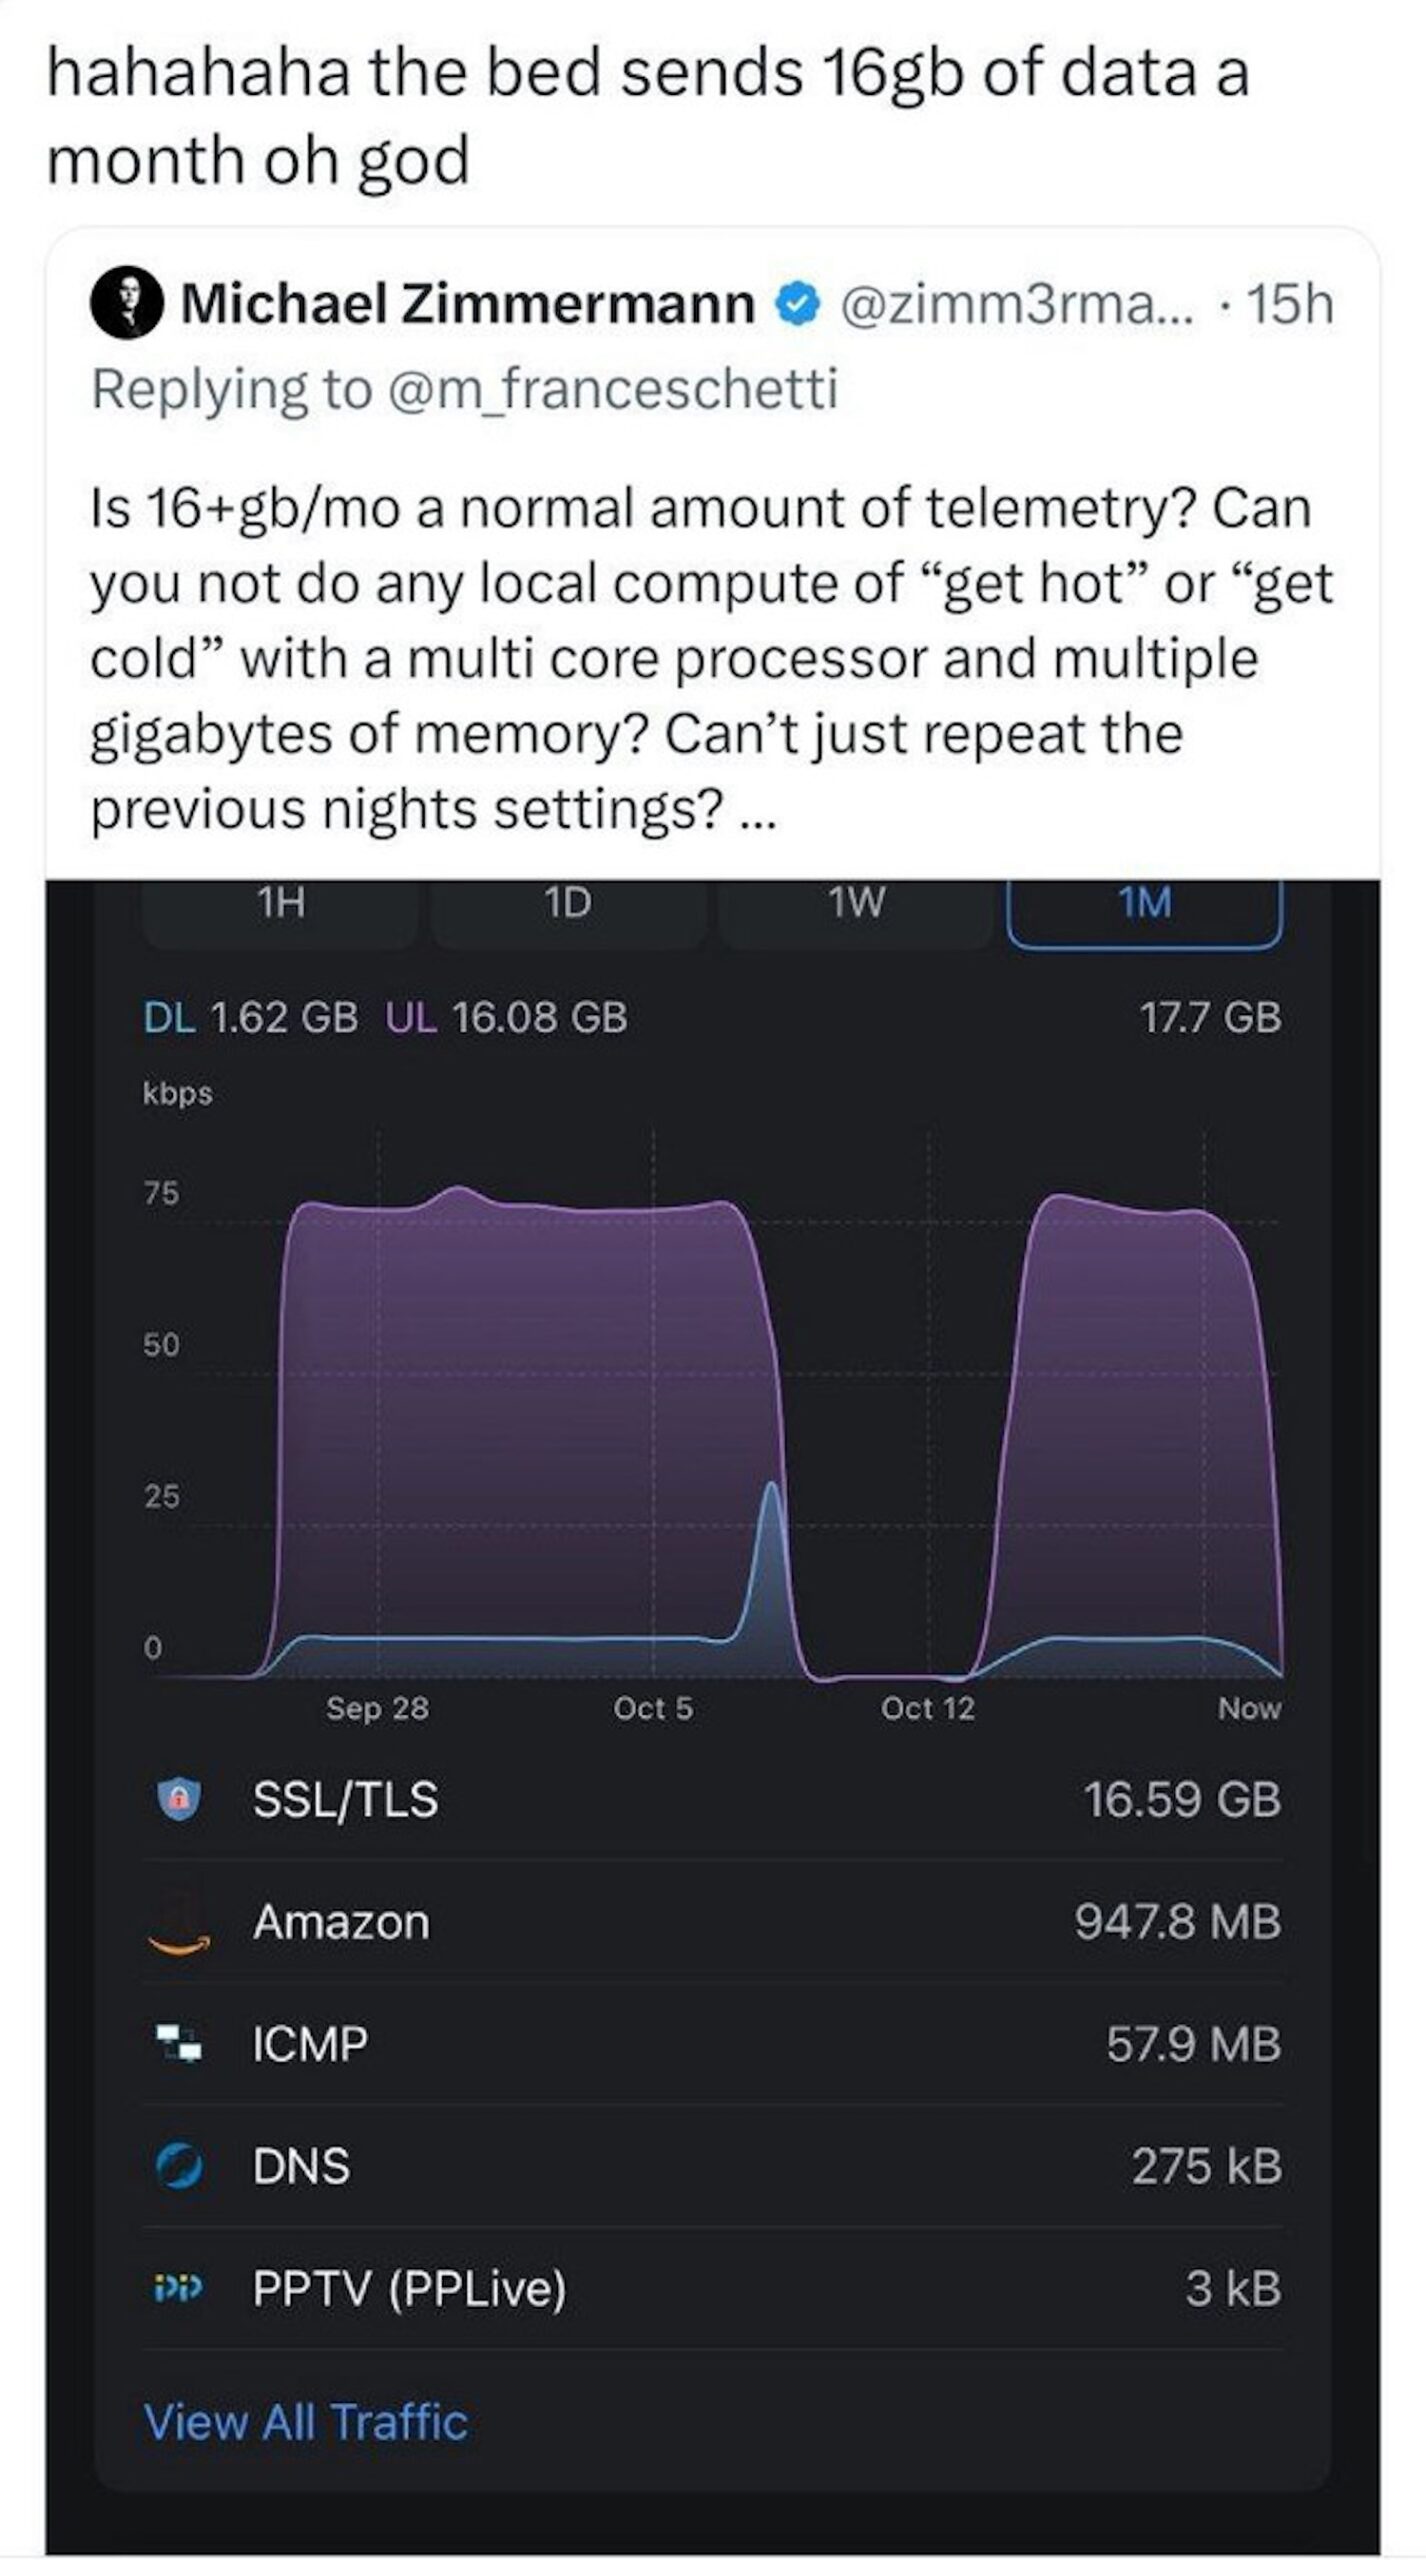Click the Michael Zimmermann display name
This screenshot has width=1426, height=2560.
(x=467, y=305)
